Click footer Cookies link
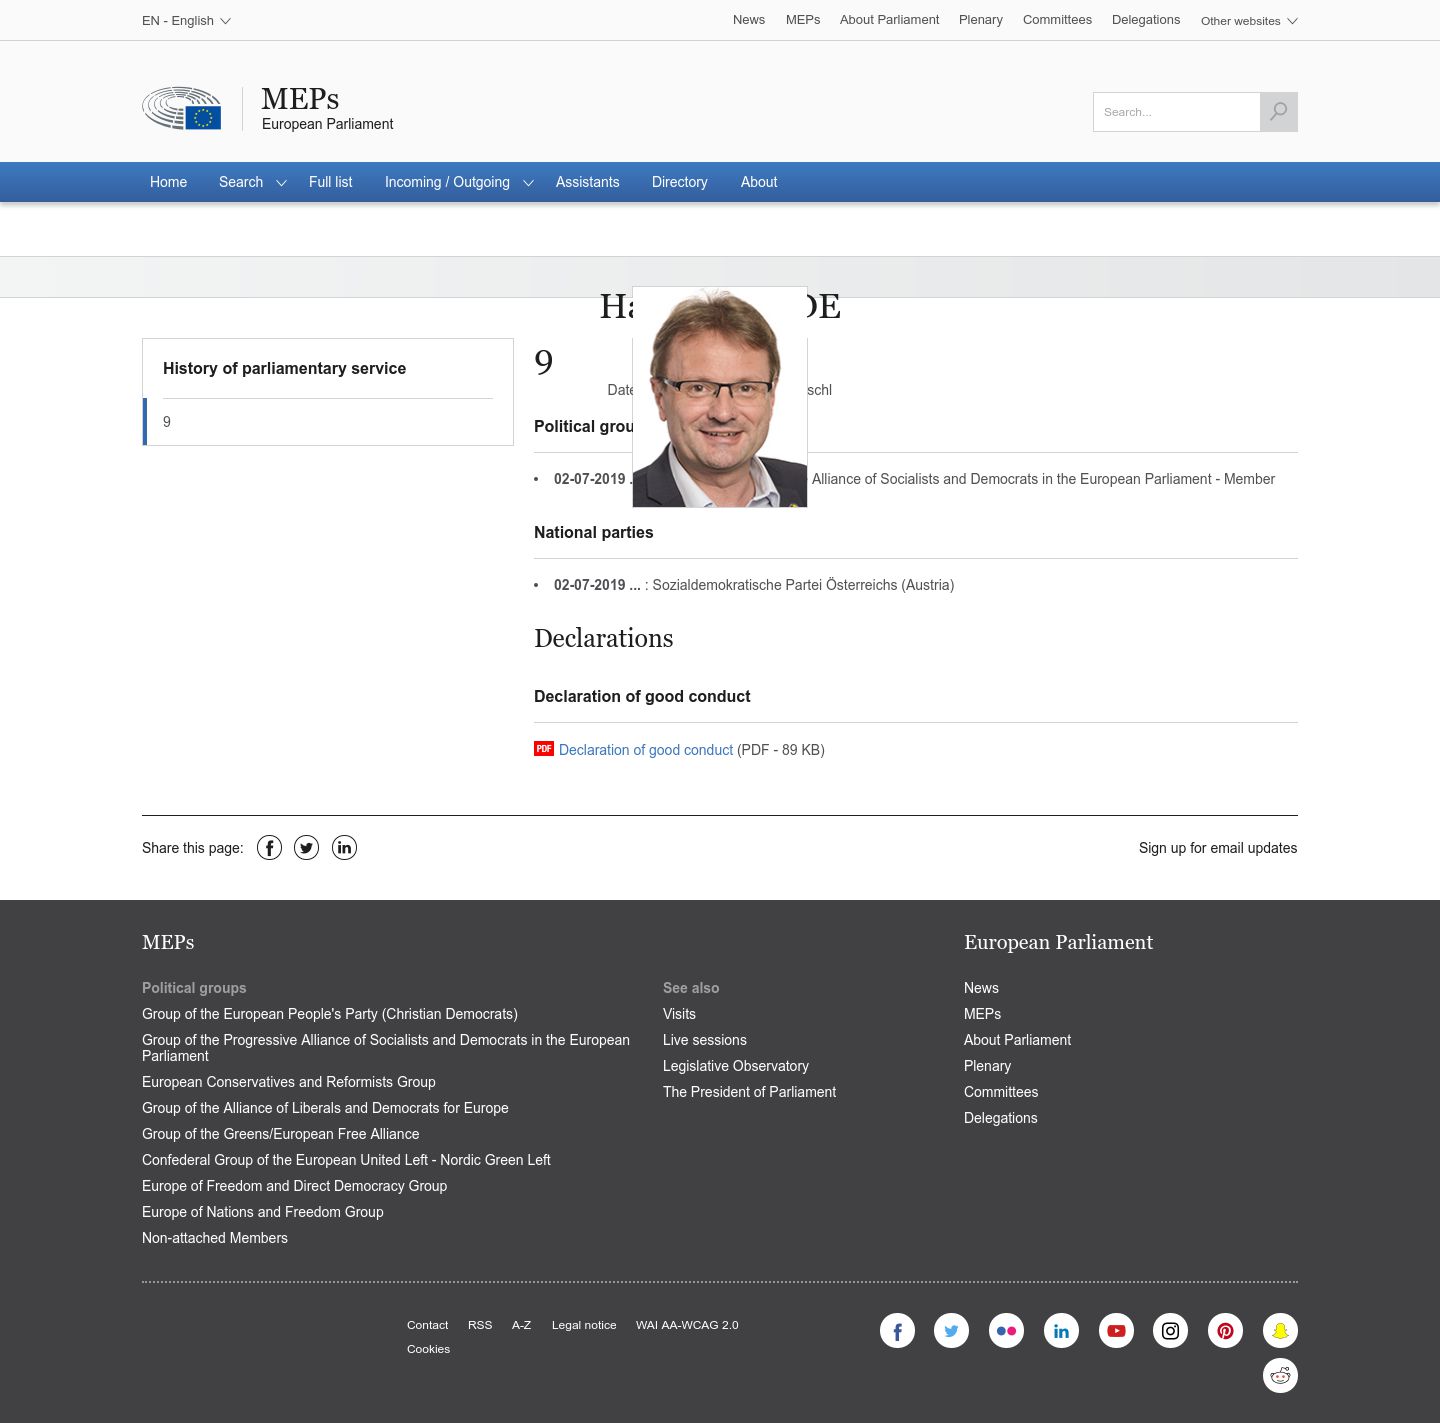1440x1423 pixels. coord(428,1349)
